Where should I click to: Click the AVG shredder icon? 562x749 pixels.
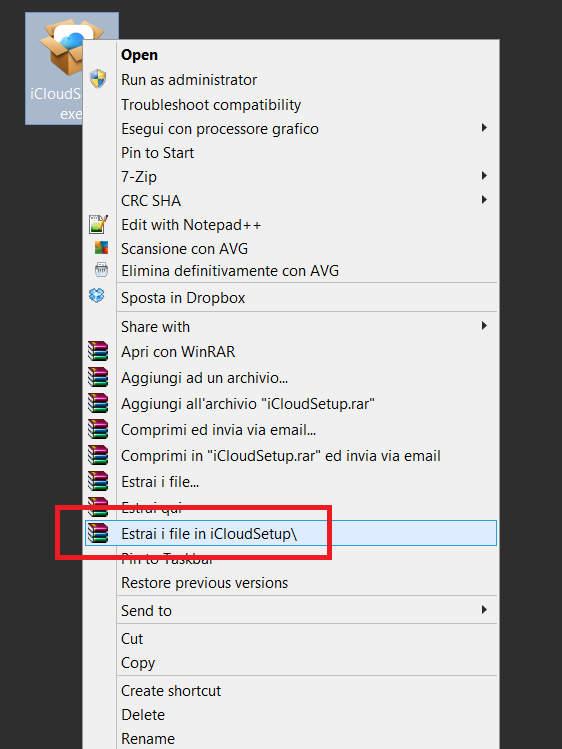point(101,270)
